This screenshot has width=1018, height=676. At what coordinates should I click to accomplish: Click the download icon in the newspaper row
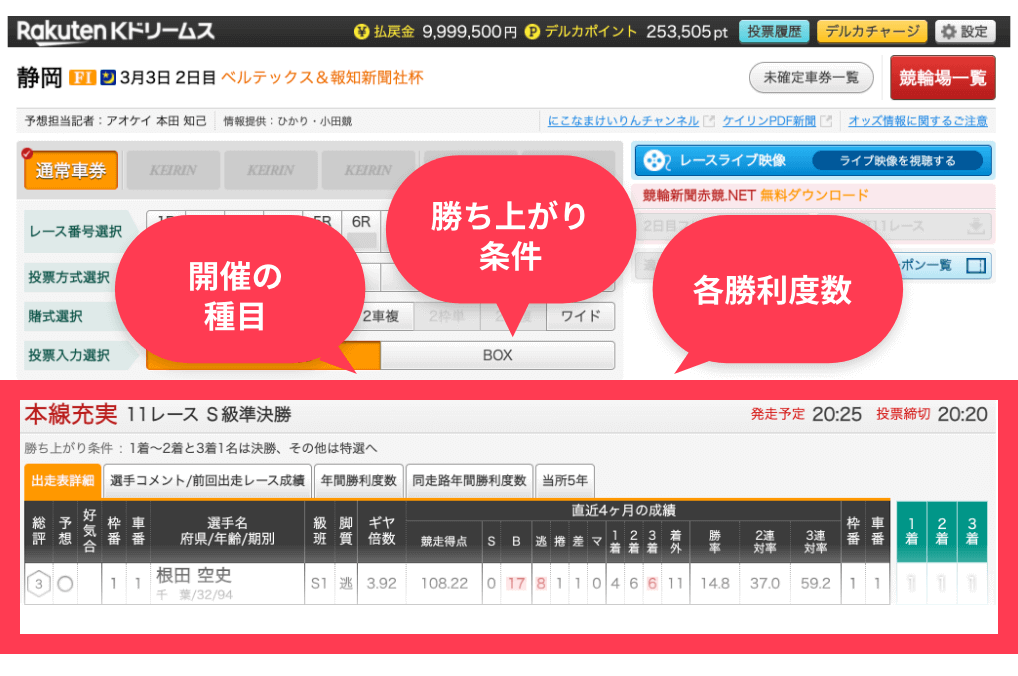975,227
